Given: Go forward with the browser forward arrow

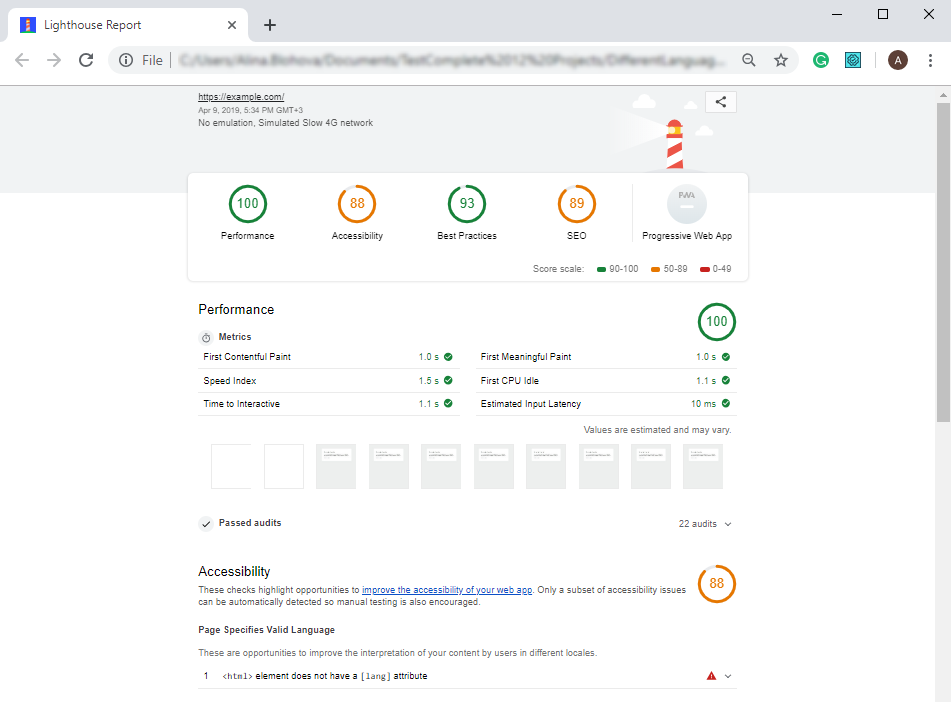Looking at the screenshot, I should (54, 60).
